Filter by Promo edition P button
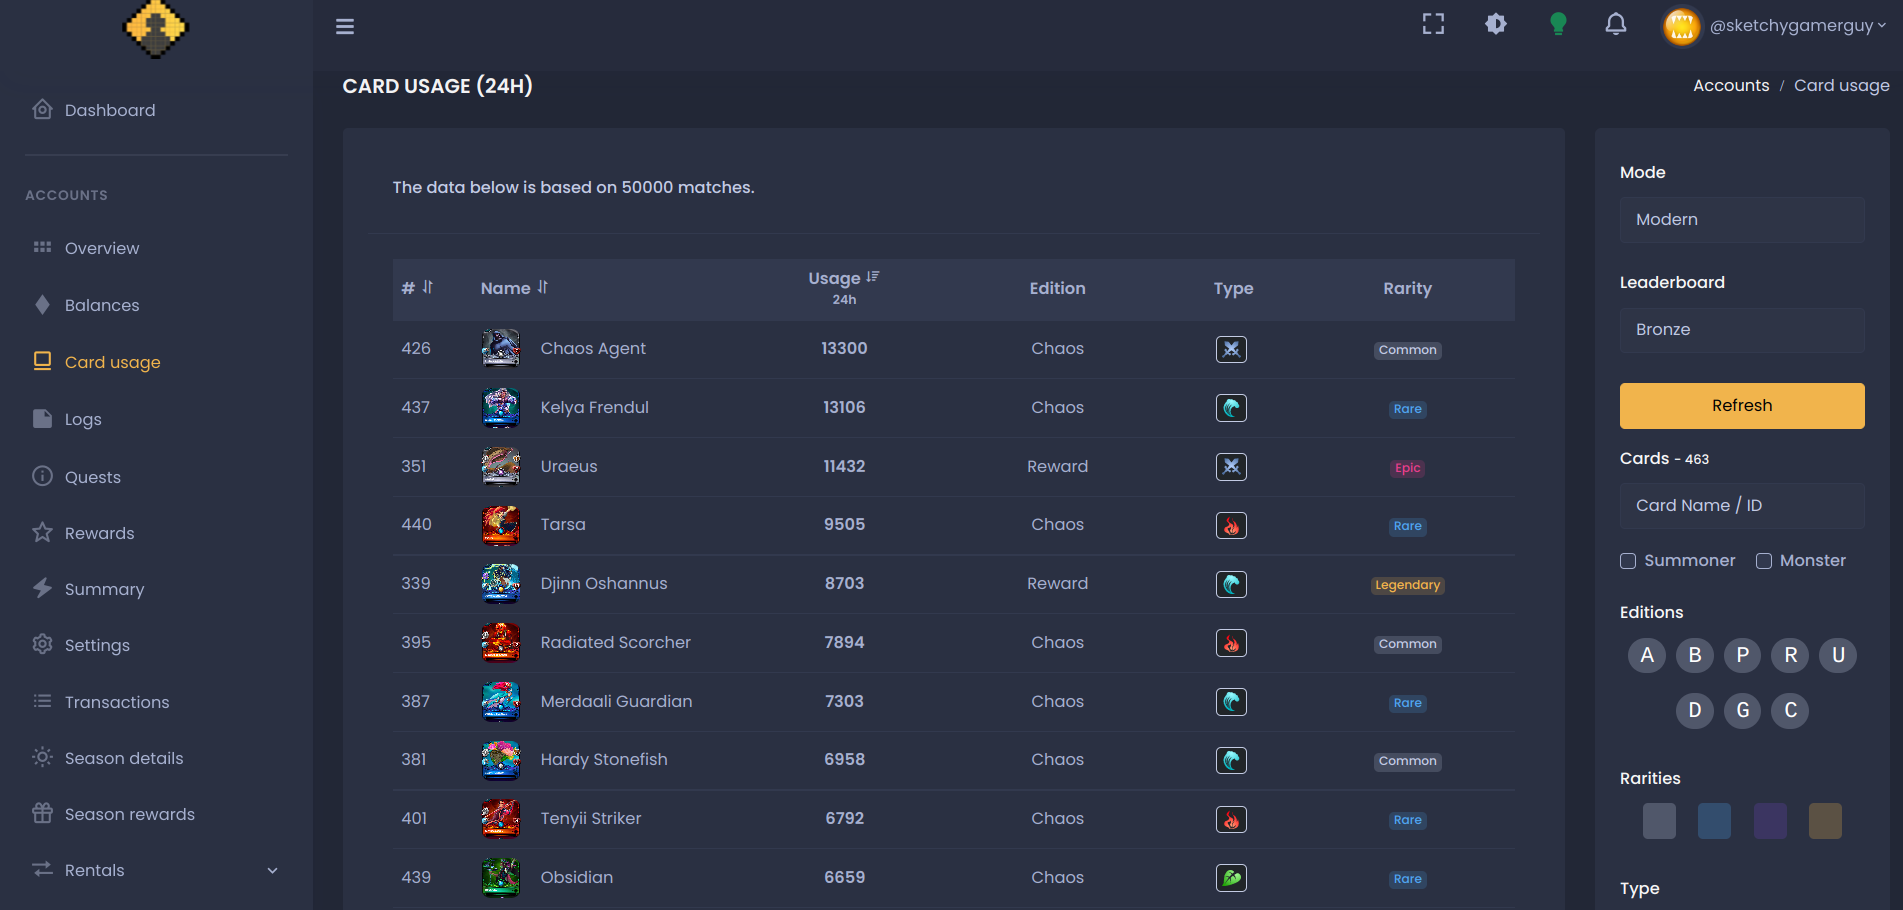 tap(1743, 655)
